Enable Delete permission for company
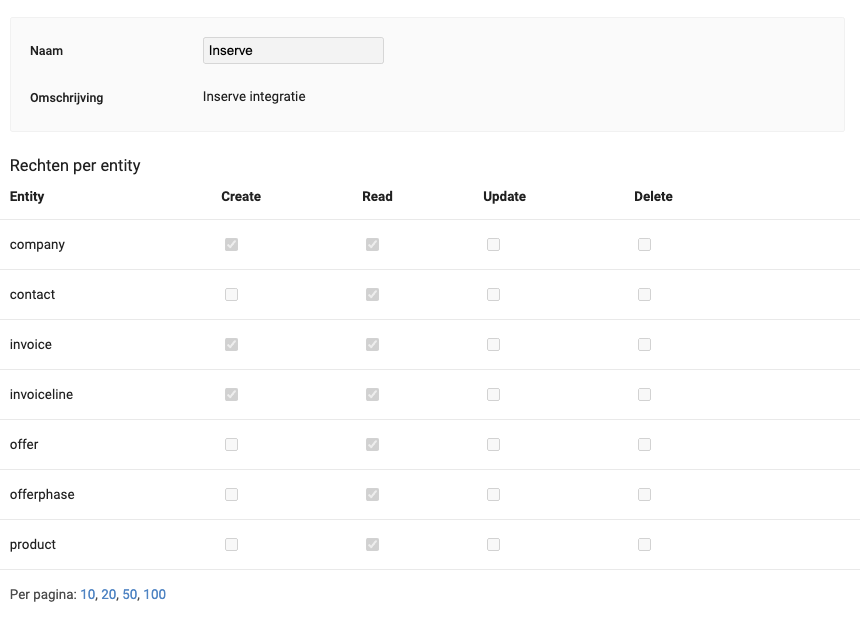 tap(645, 244)
